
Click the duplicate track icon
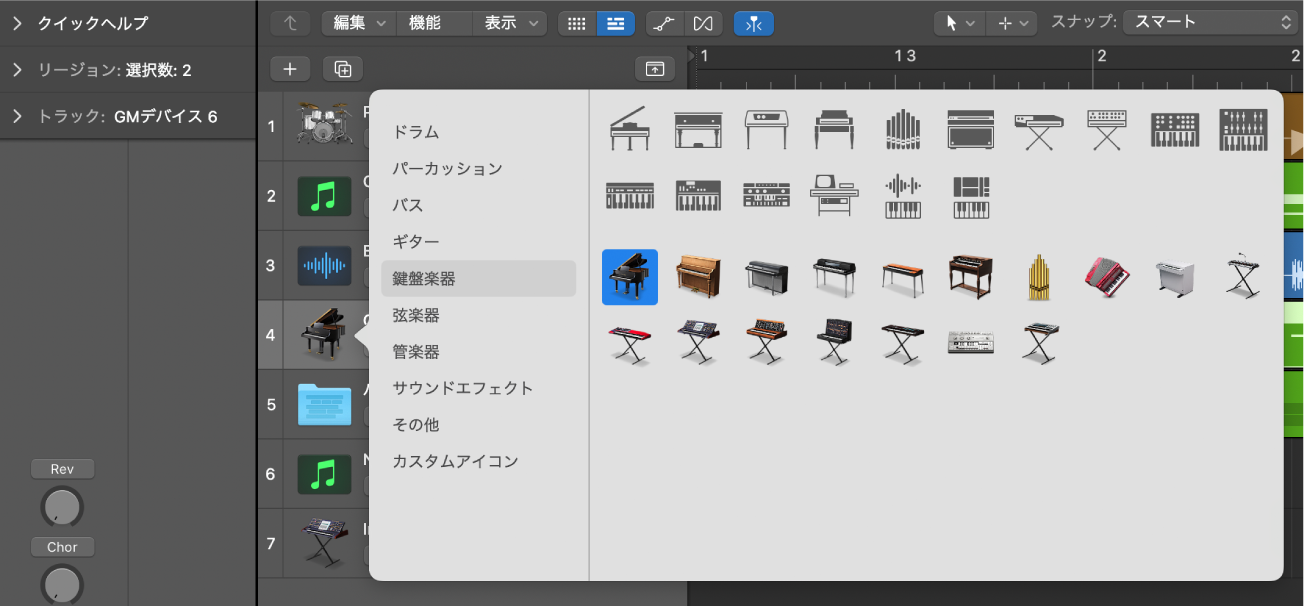click(343, 68)
